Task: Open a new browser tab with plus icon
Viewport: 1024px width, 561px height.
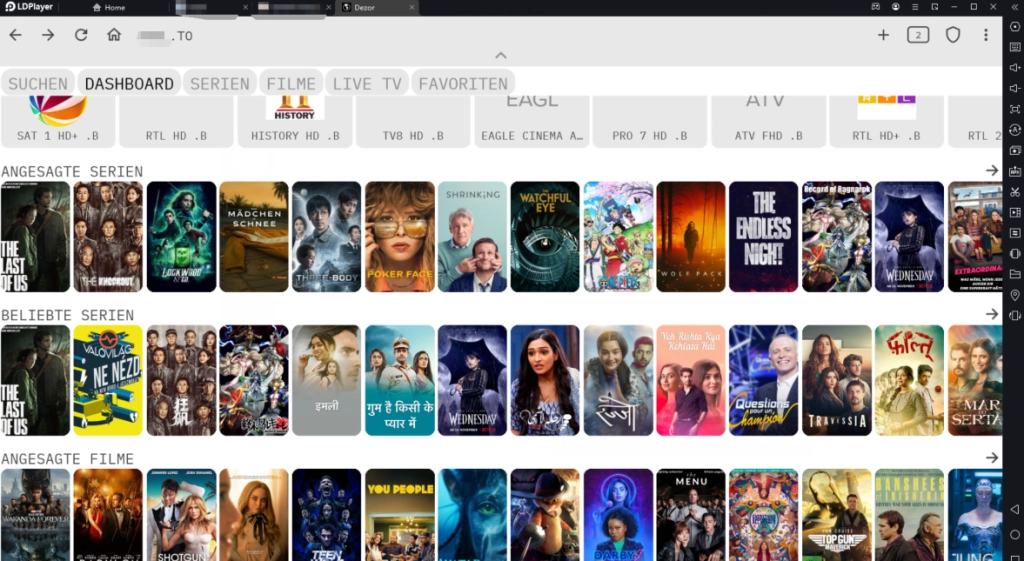Action: point(883,35)
